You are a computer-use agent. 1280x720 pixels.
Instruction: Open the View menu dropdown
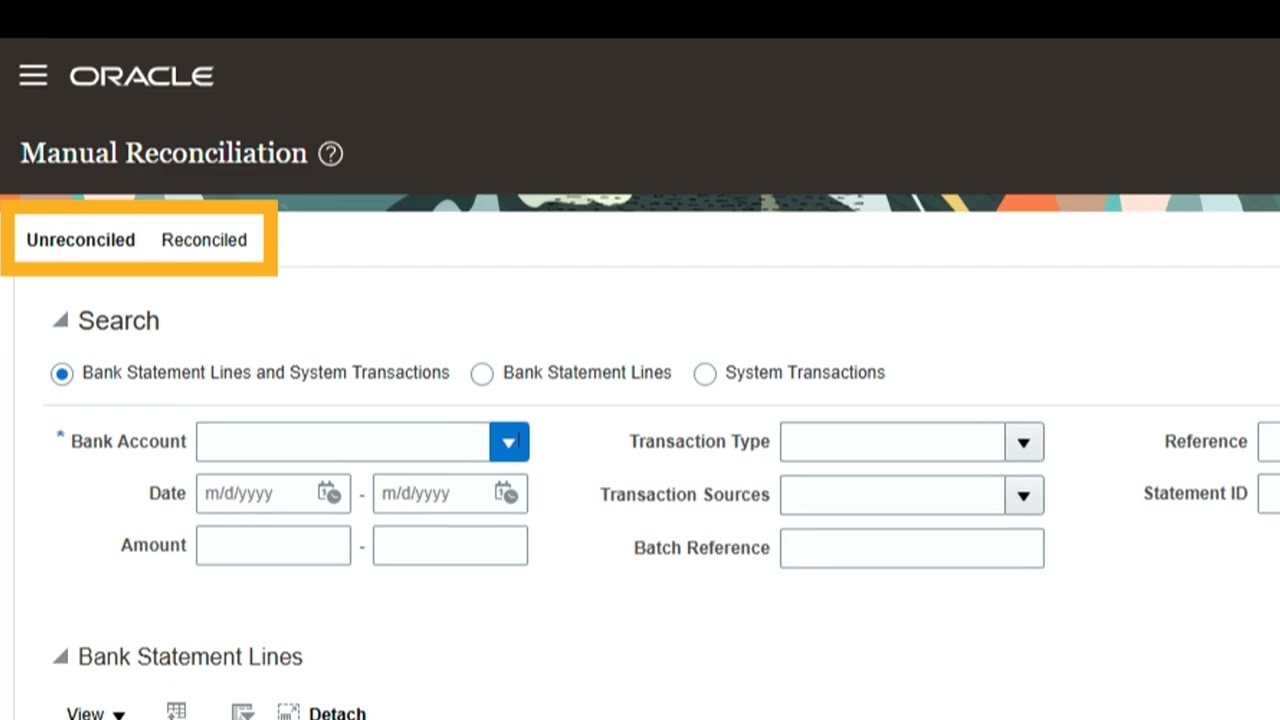point(96,713)
